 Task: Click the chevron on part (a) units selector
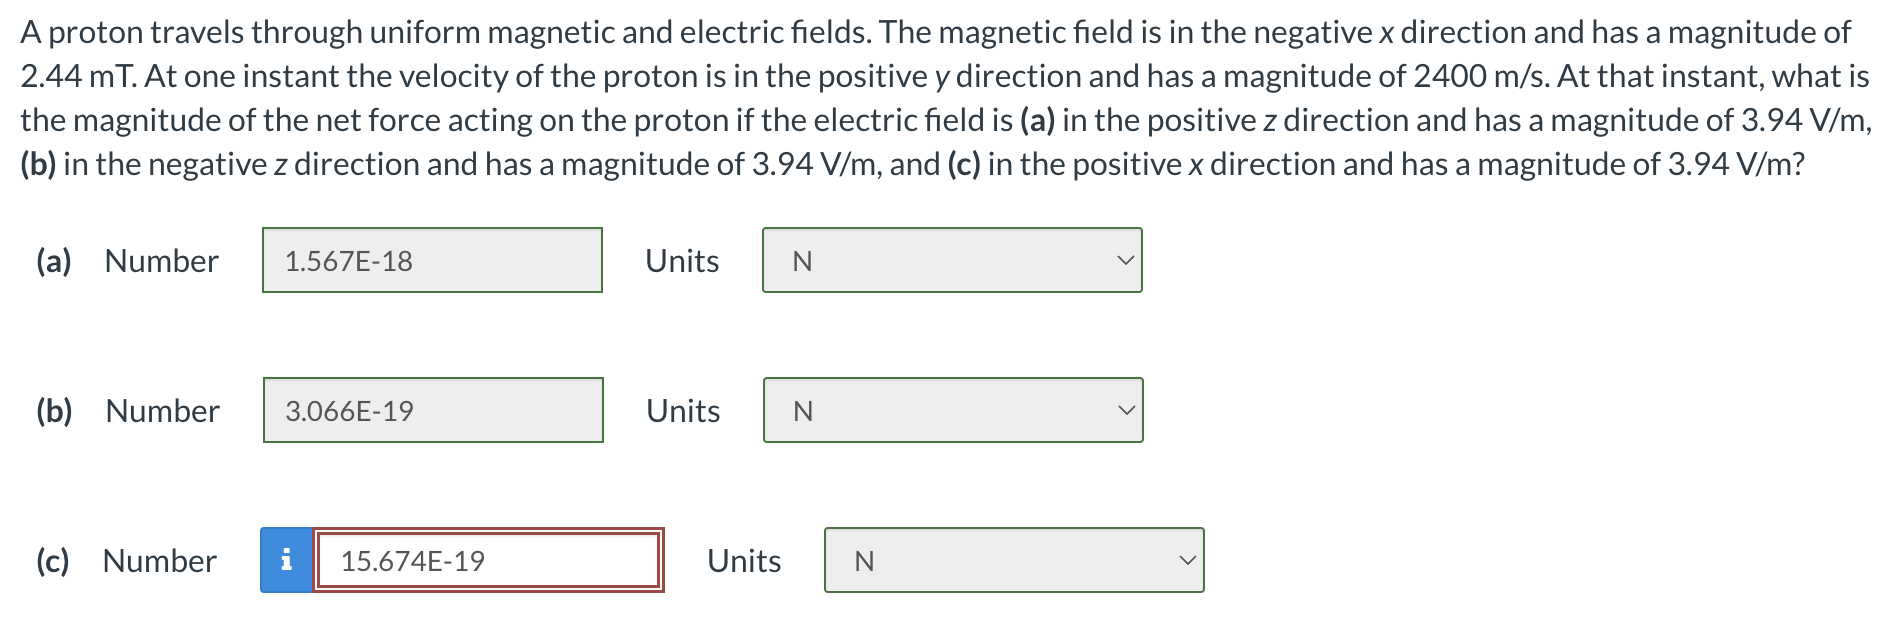coord(1125,260)
